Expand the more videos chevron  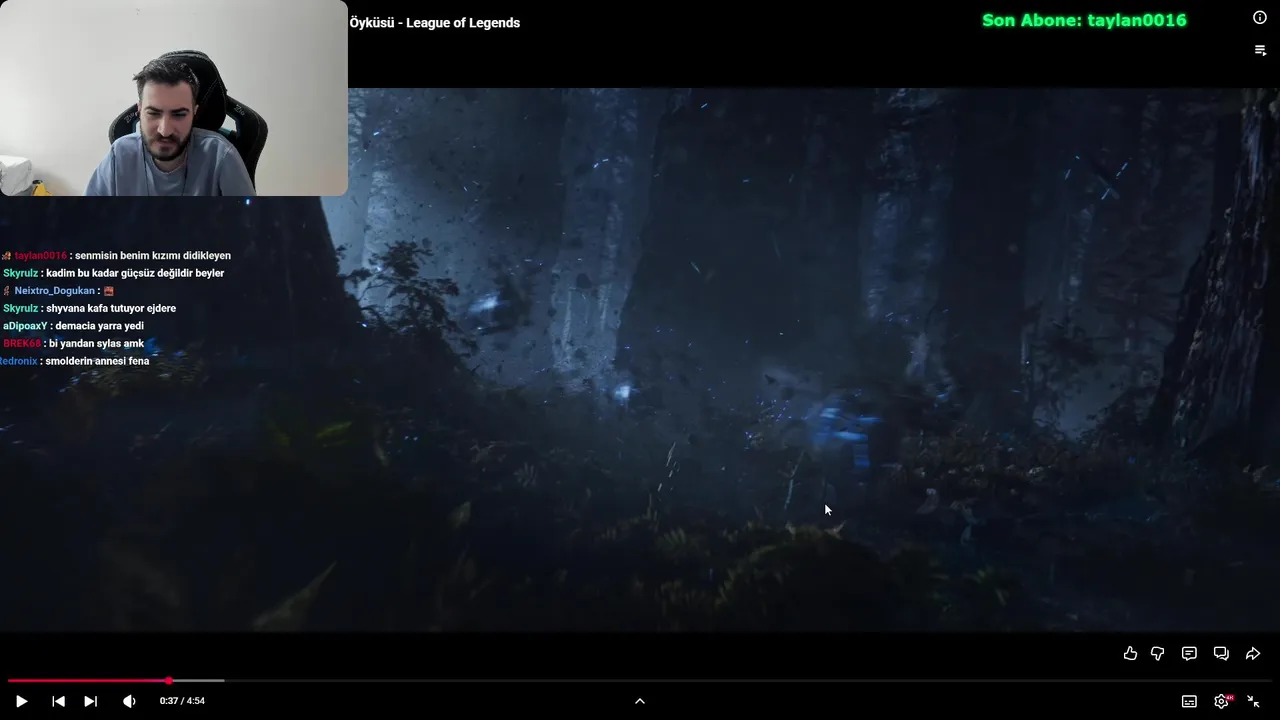point(640,701)
